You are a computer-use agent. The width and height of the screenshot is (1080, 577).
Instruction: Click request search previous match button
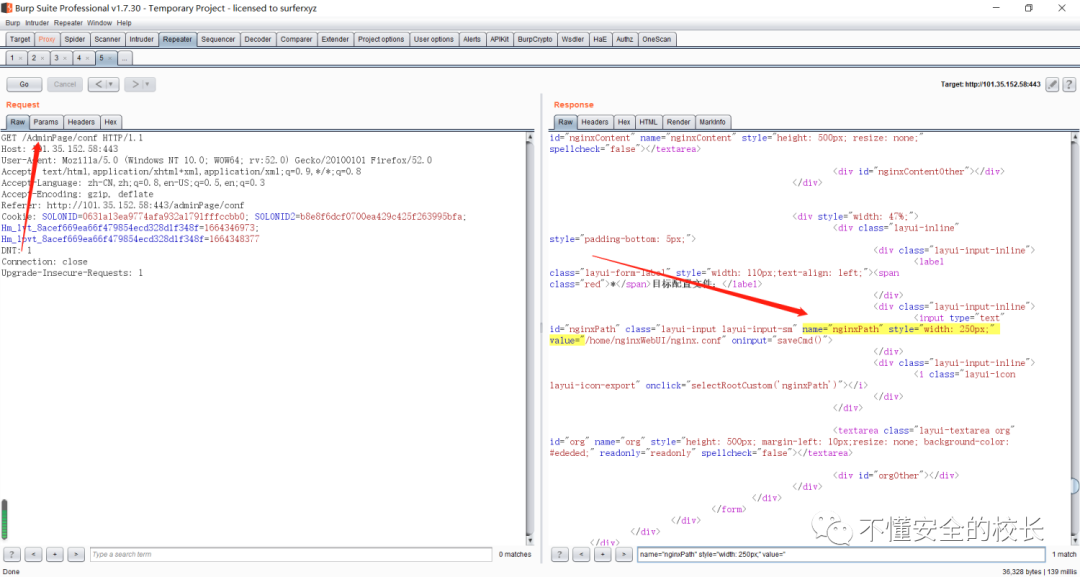34,554
